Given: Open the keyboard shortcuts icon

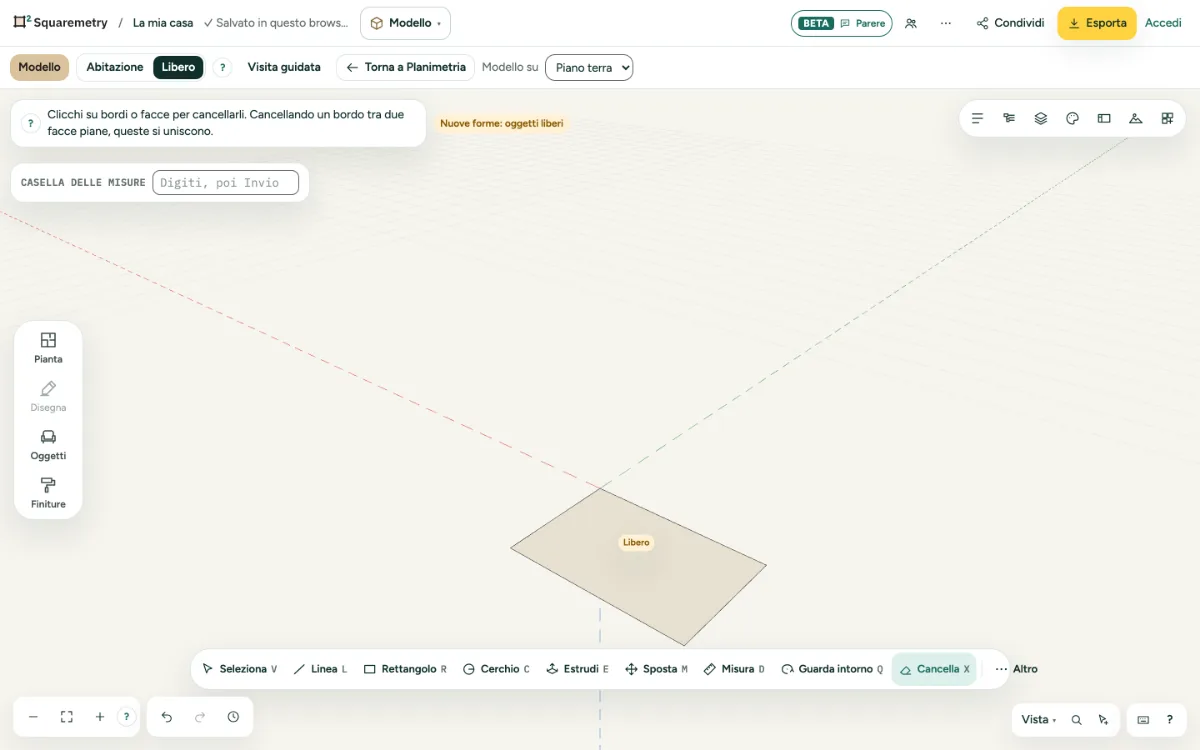Looking at the screenshot, I should click(x=1143, y=720).
